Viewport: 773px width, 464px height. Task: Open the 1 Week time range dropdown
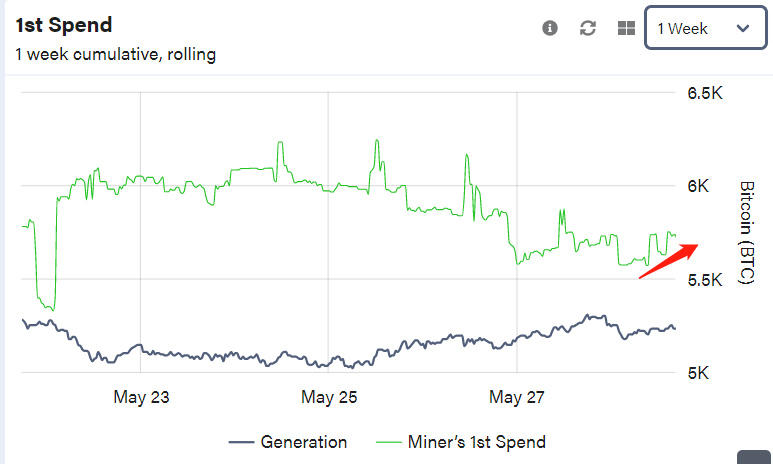tap(702, 28)
